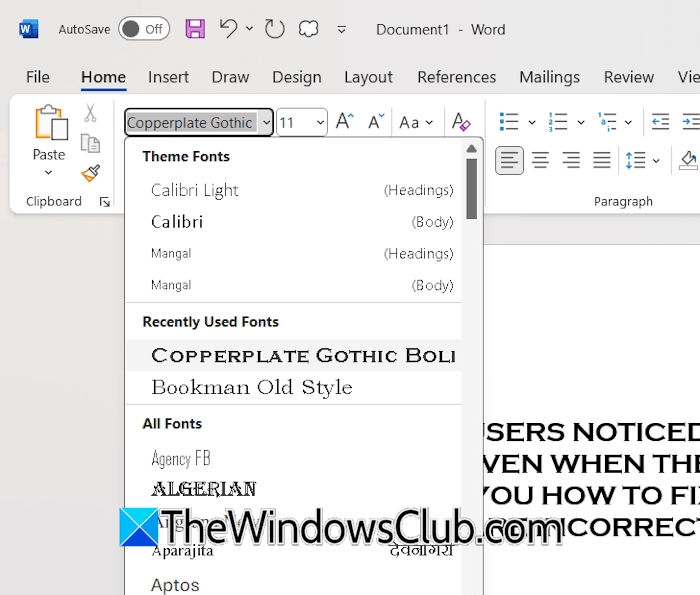This screenshot has width=700, height=595.
Task: Open the numbering library dropdown arrow
Action: point(581,122)
